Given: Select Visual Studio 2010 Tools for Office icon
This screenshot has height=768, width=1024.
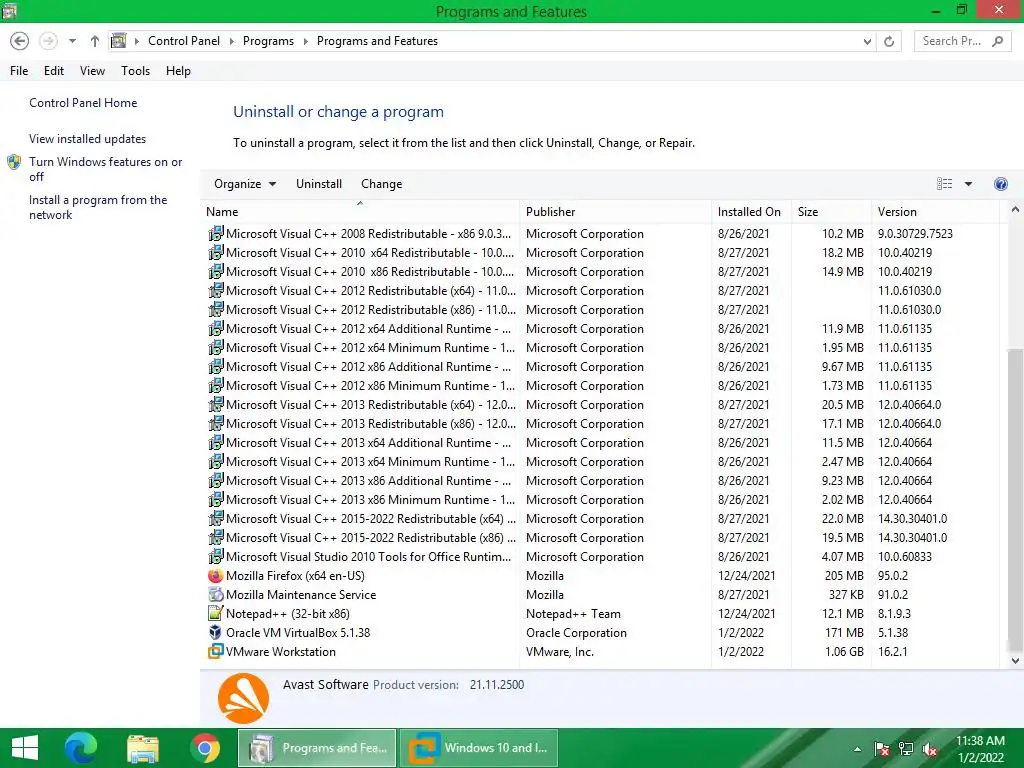Looking at the screenshot, I should click(216, 556).
